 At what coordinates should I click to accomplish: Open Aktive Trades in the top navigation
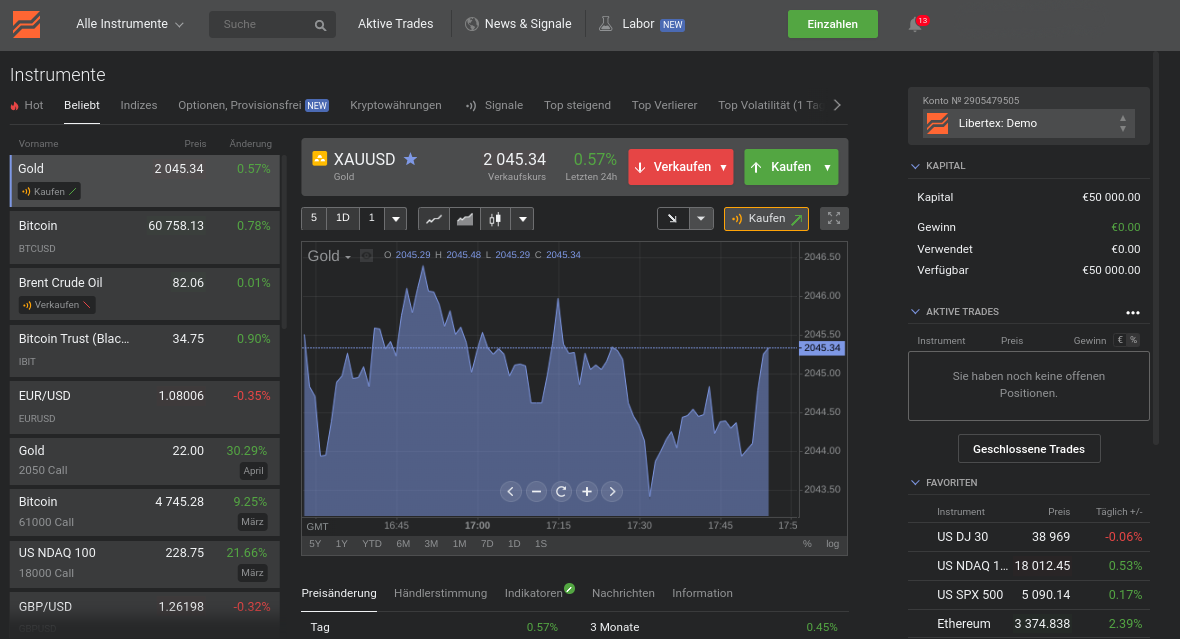[x=395, y=24]
